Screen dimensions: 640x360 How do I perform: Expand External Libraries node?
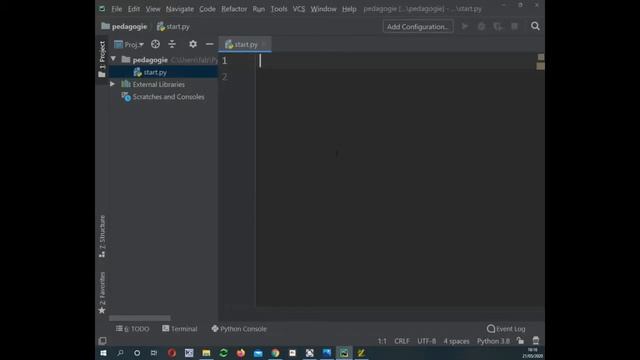(x=112, y=84)
